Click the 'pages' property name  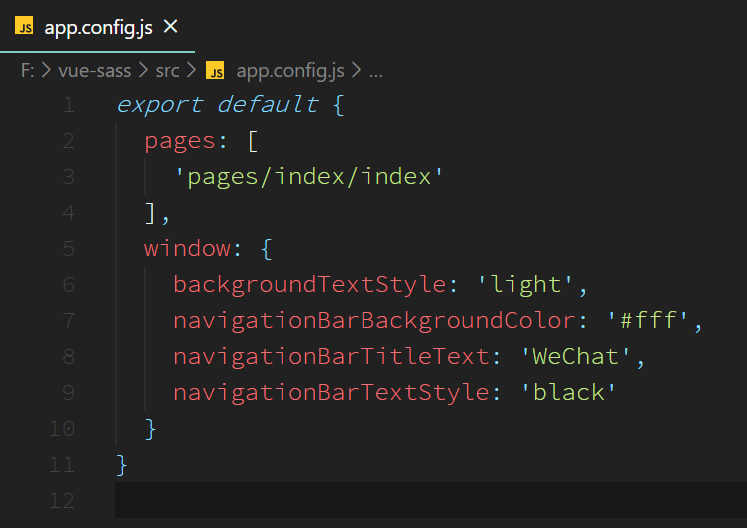(x=180, y=142)
